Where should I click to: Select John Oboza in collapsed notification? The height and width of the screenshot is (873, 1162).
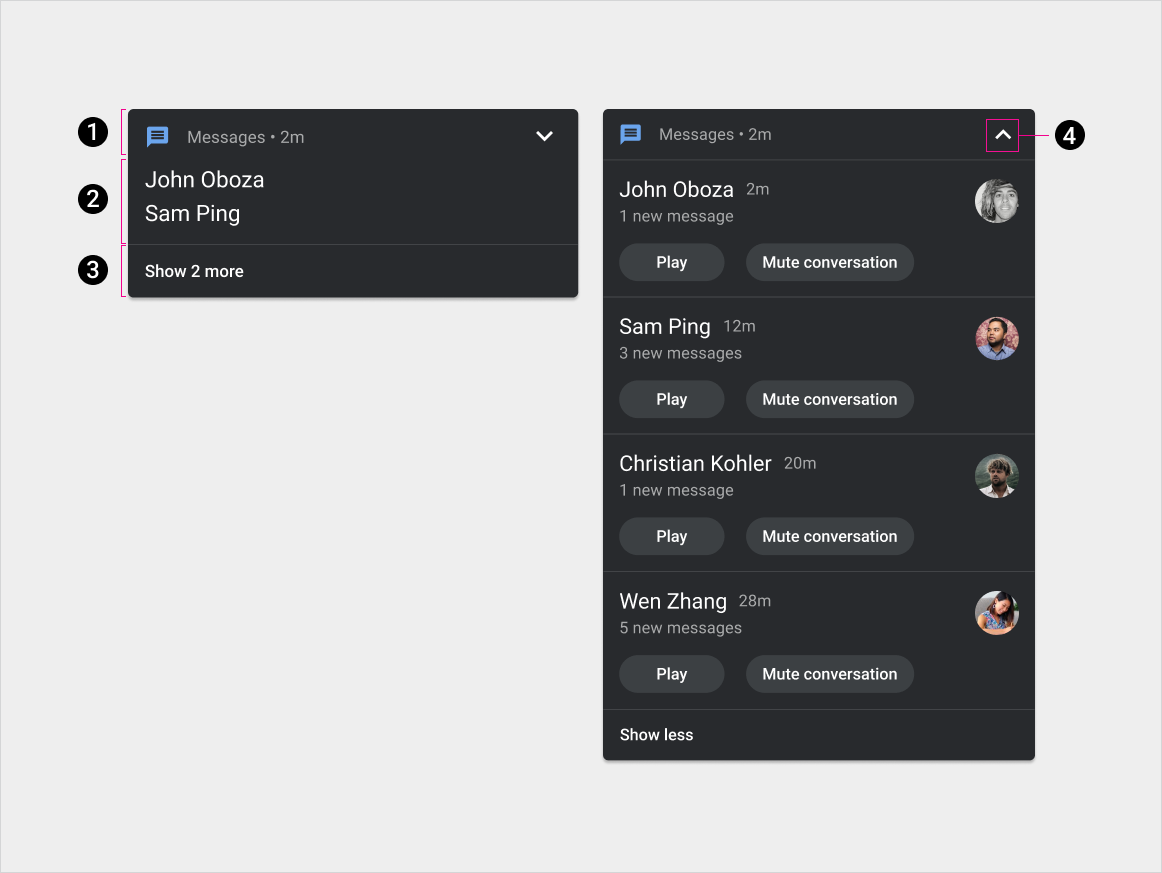[x=205, y=180]
